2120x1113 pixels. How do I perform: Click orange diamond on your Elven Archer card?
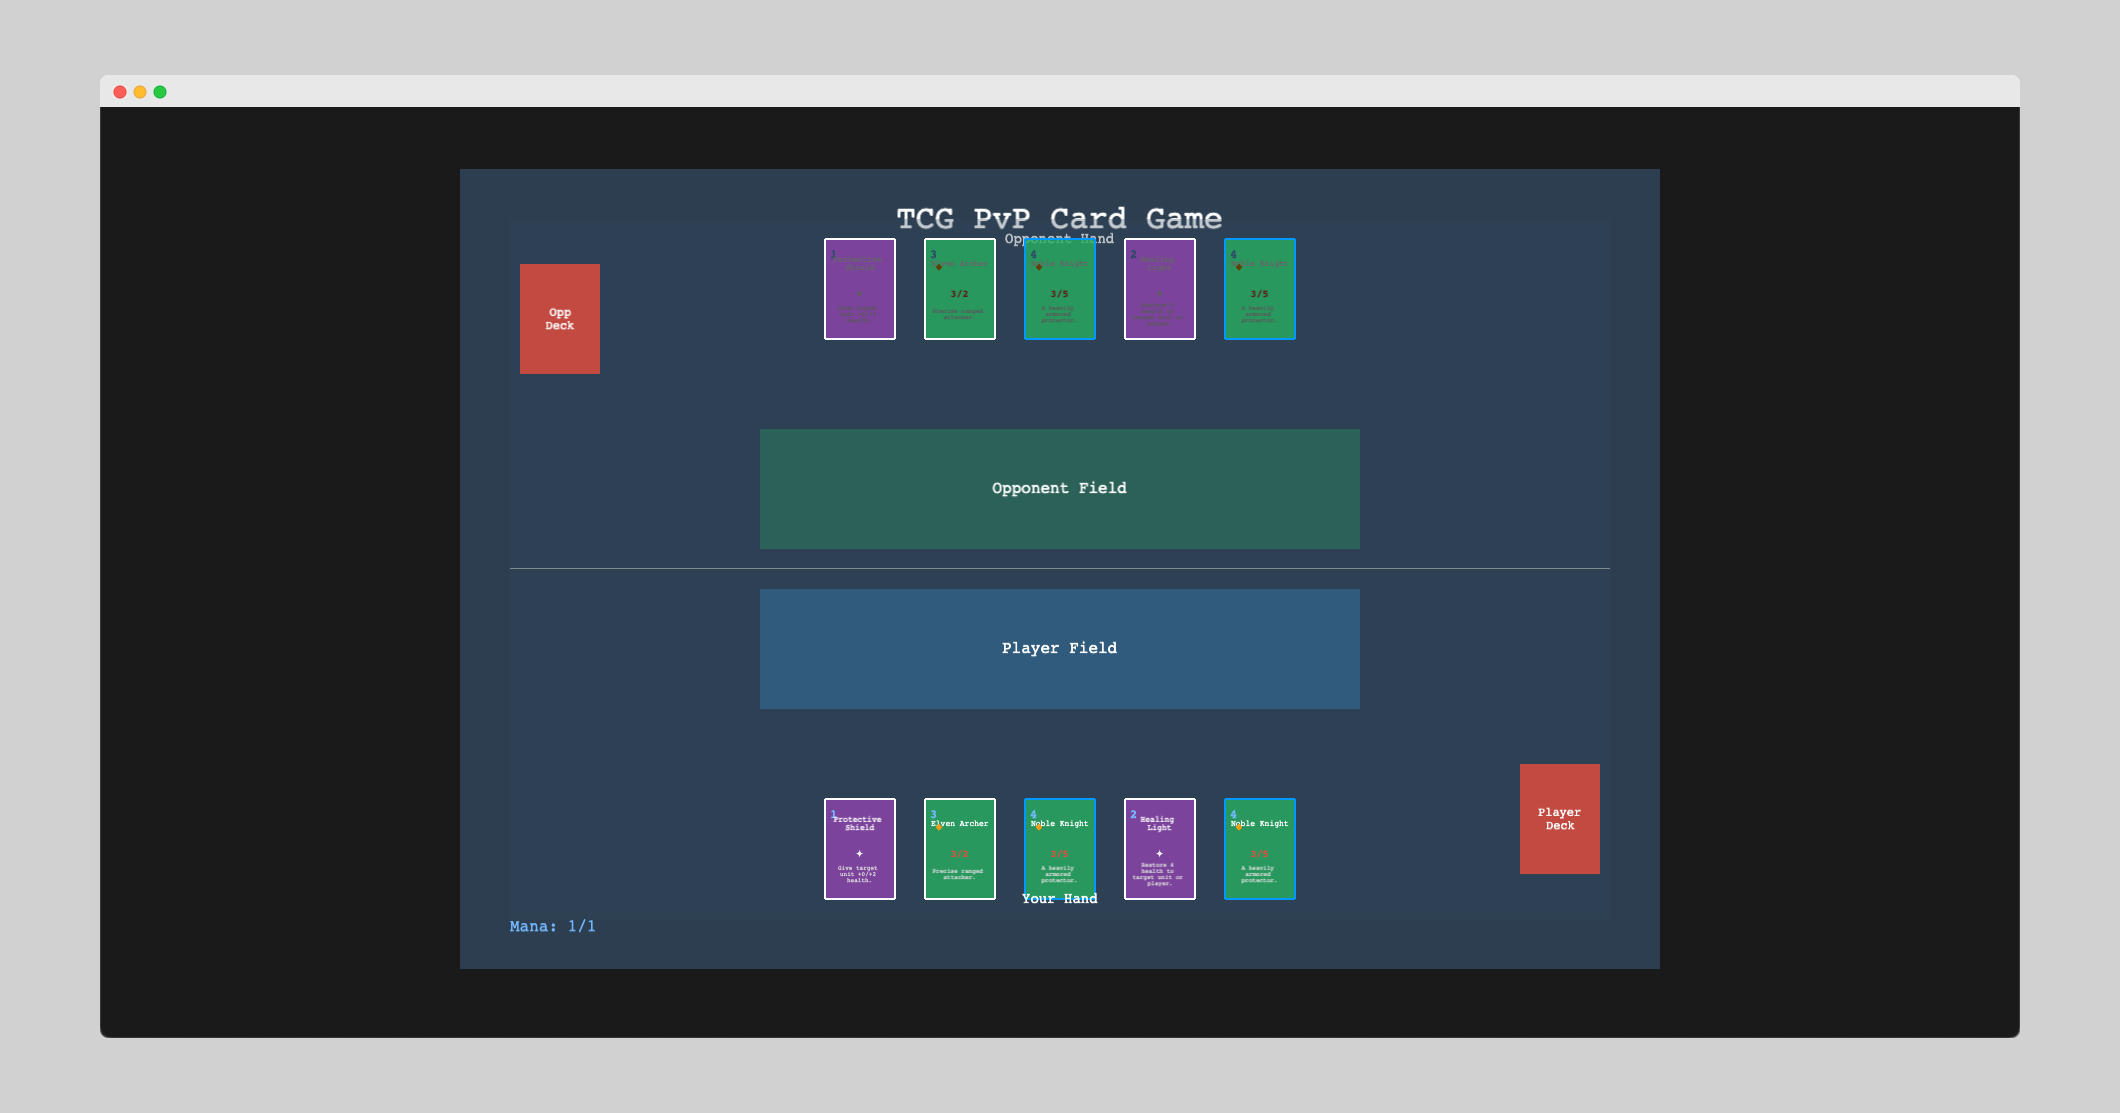pos(939,827)
